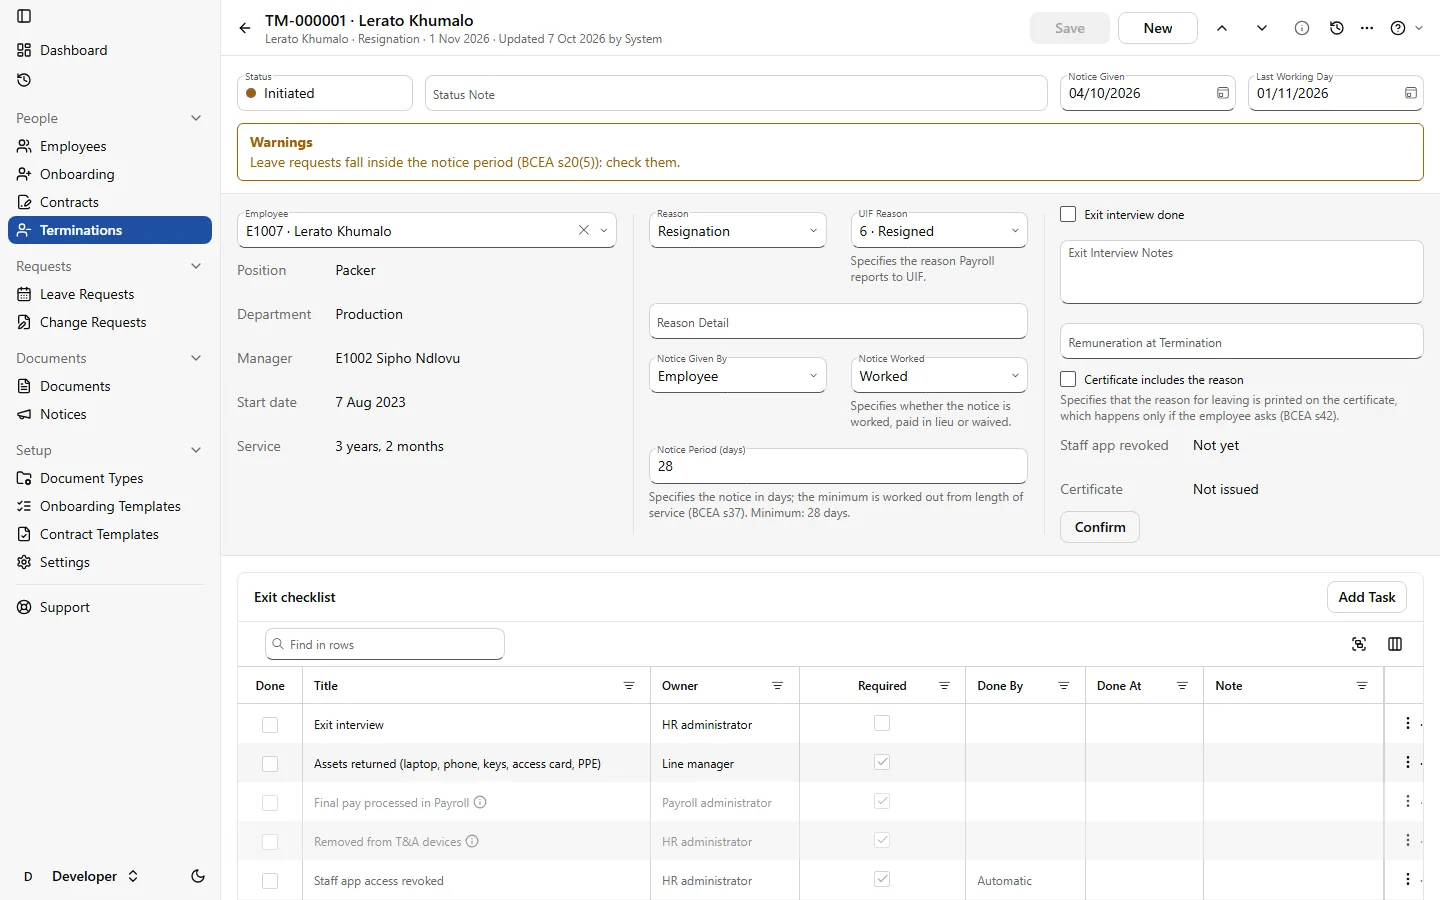Viewport: 1440px width, 900px height.
Task: Open Onboarding in the sidebar
Action: coord(110,174)
